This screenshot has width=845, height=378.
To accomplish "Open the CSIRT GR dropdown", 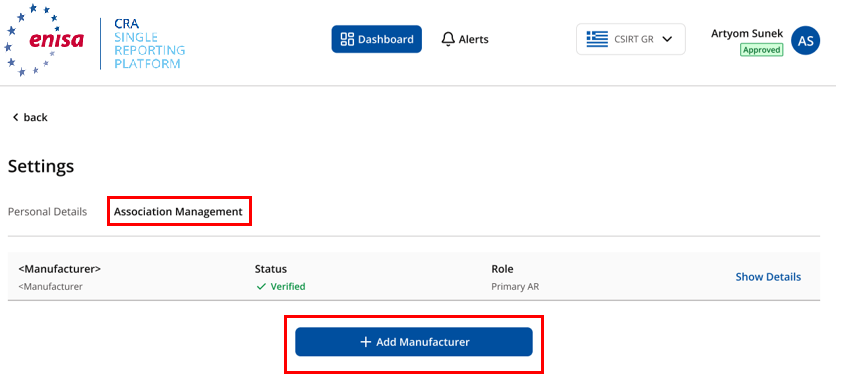I will point(631,39).
